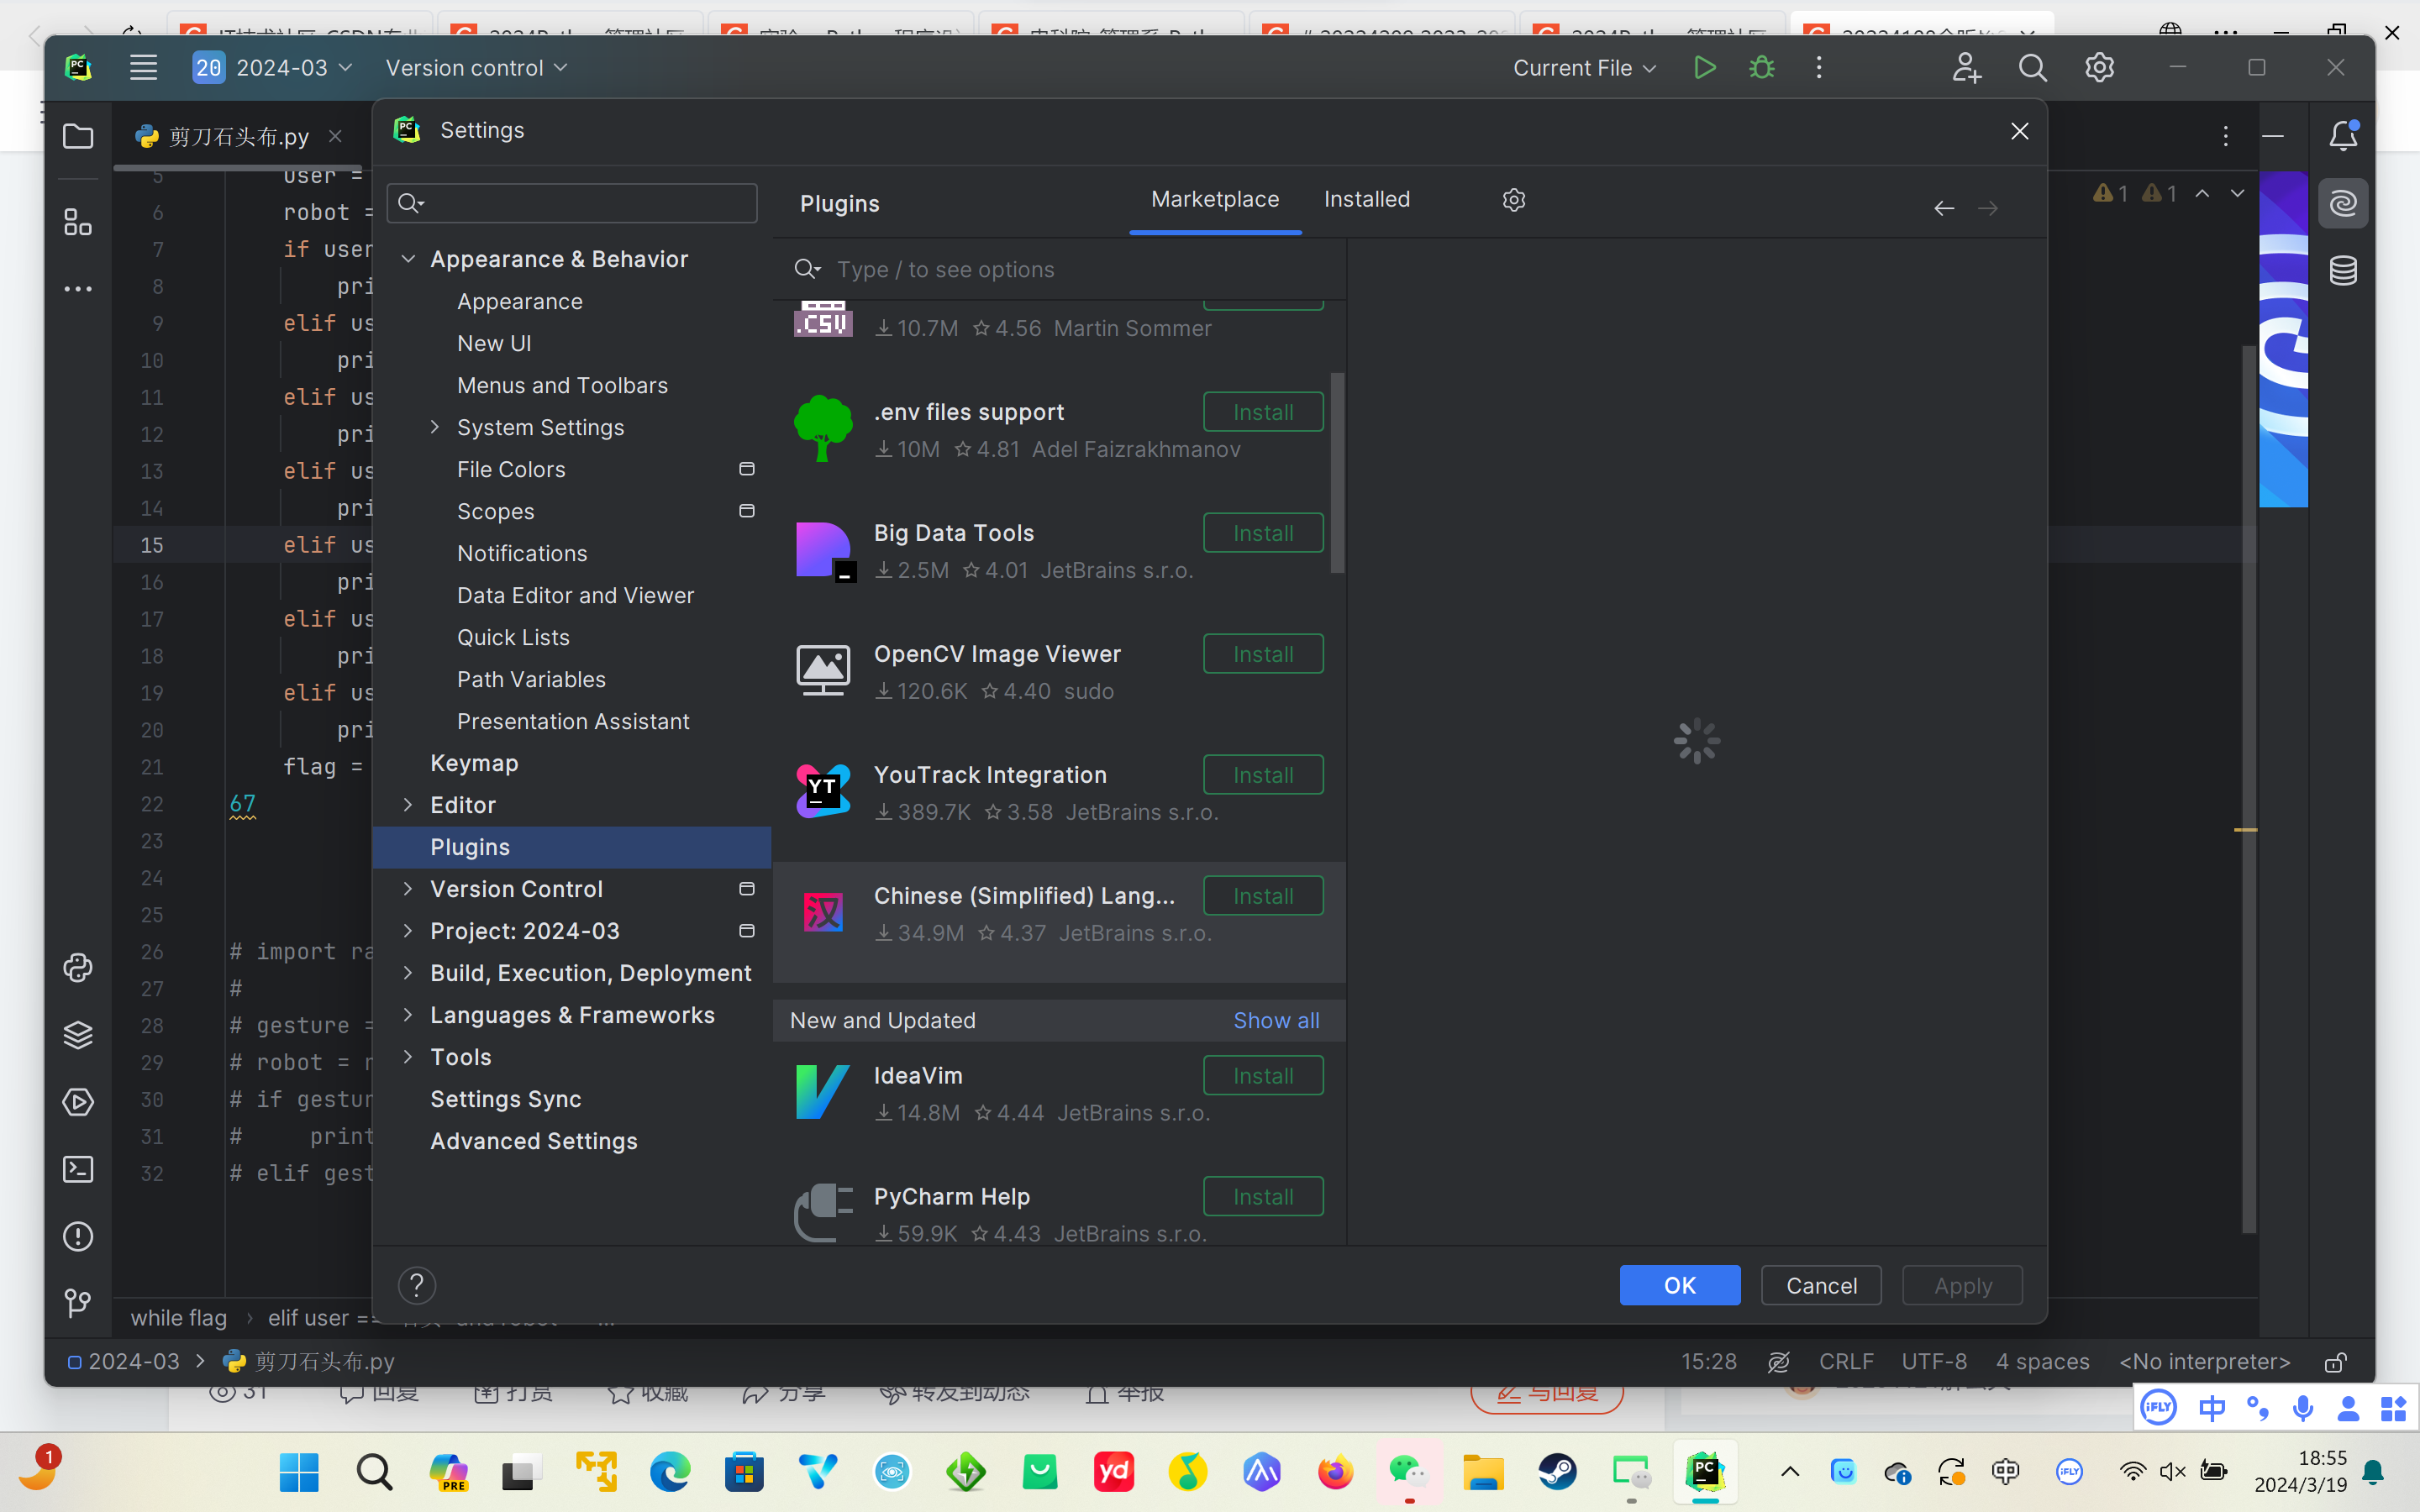Open the Current File run configuration dropdown
The height and width of the screenshot is (1512, 2420).
1584,68
